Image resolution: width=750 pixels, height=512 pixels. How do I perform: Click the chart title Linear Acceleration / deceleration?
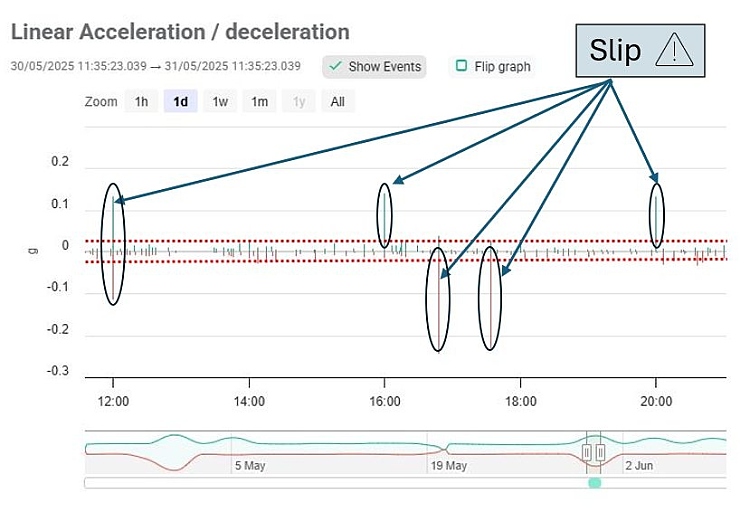[180, 32]
